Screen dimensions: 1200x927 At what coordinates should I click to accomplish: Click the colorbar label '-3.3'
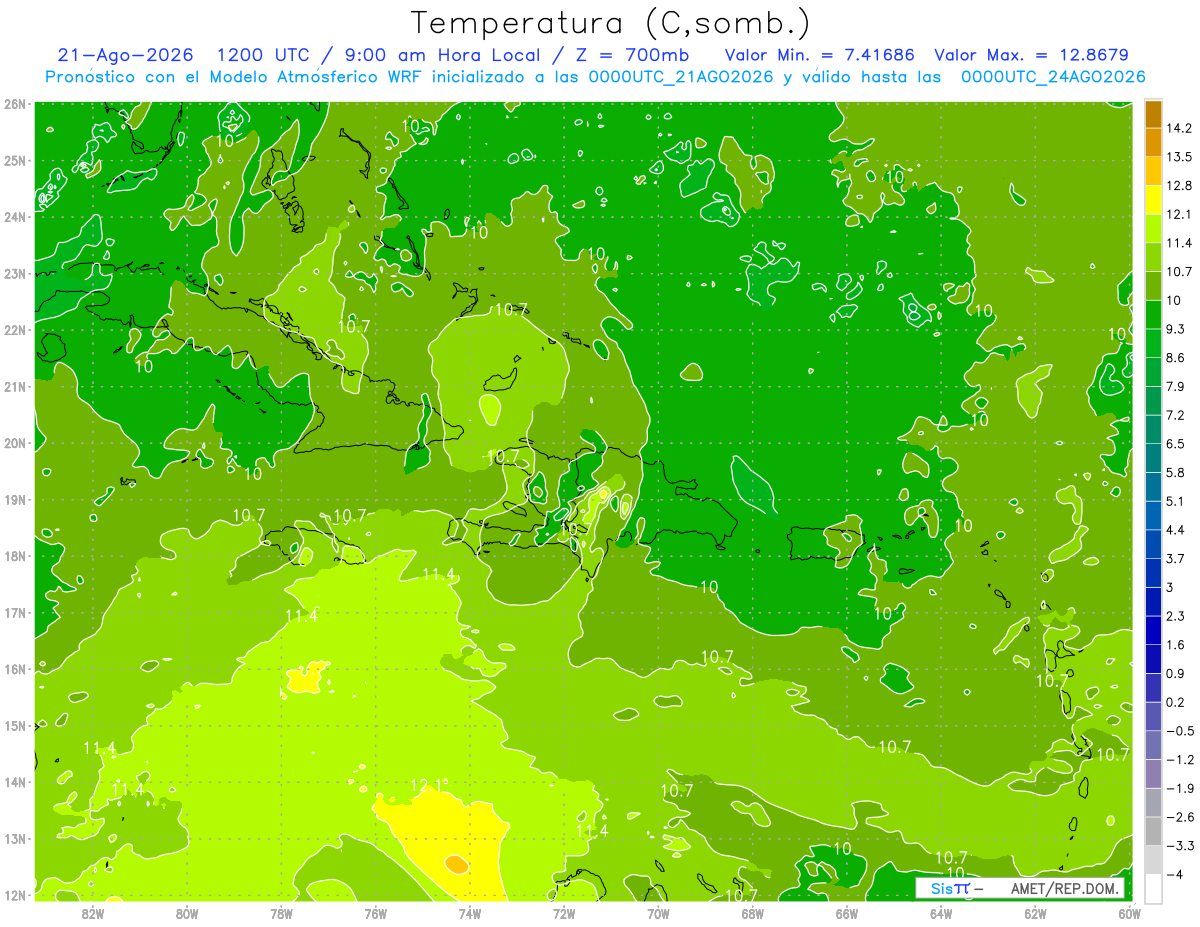[x=1180, y=846]
